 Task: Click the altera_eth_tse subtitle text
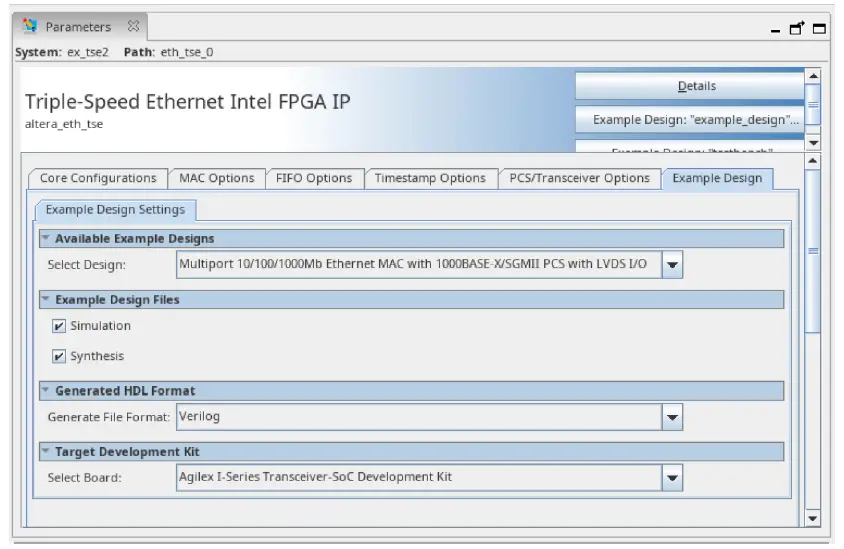click(64, 124)
